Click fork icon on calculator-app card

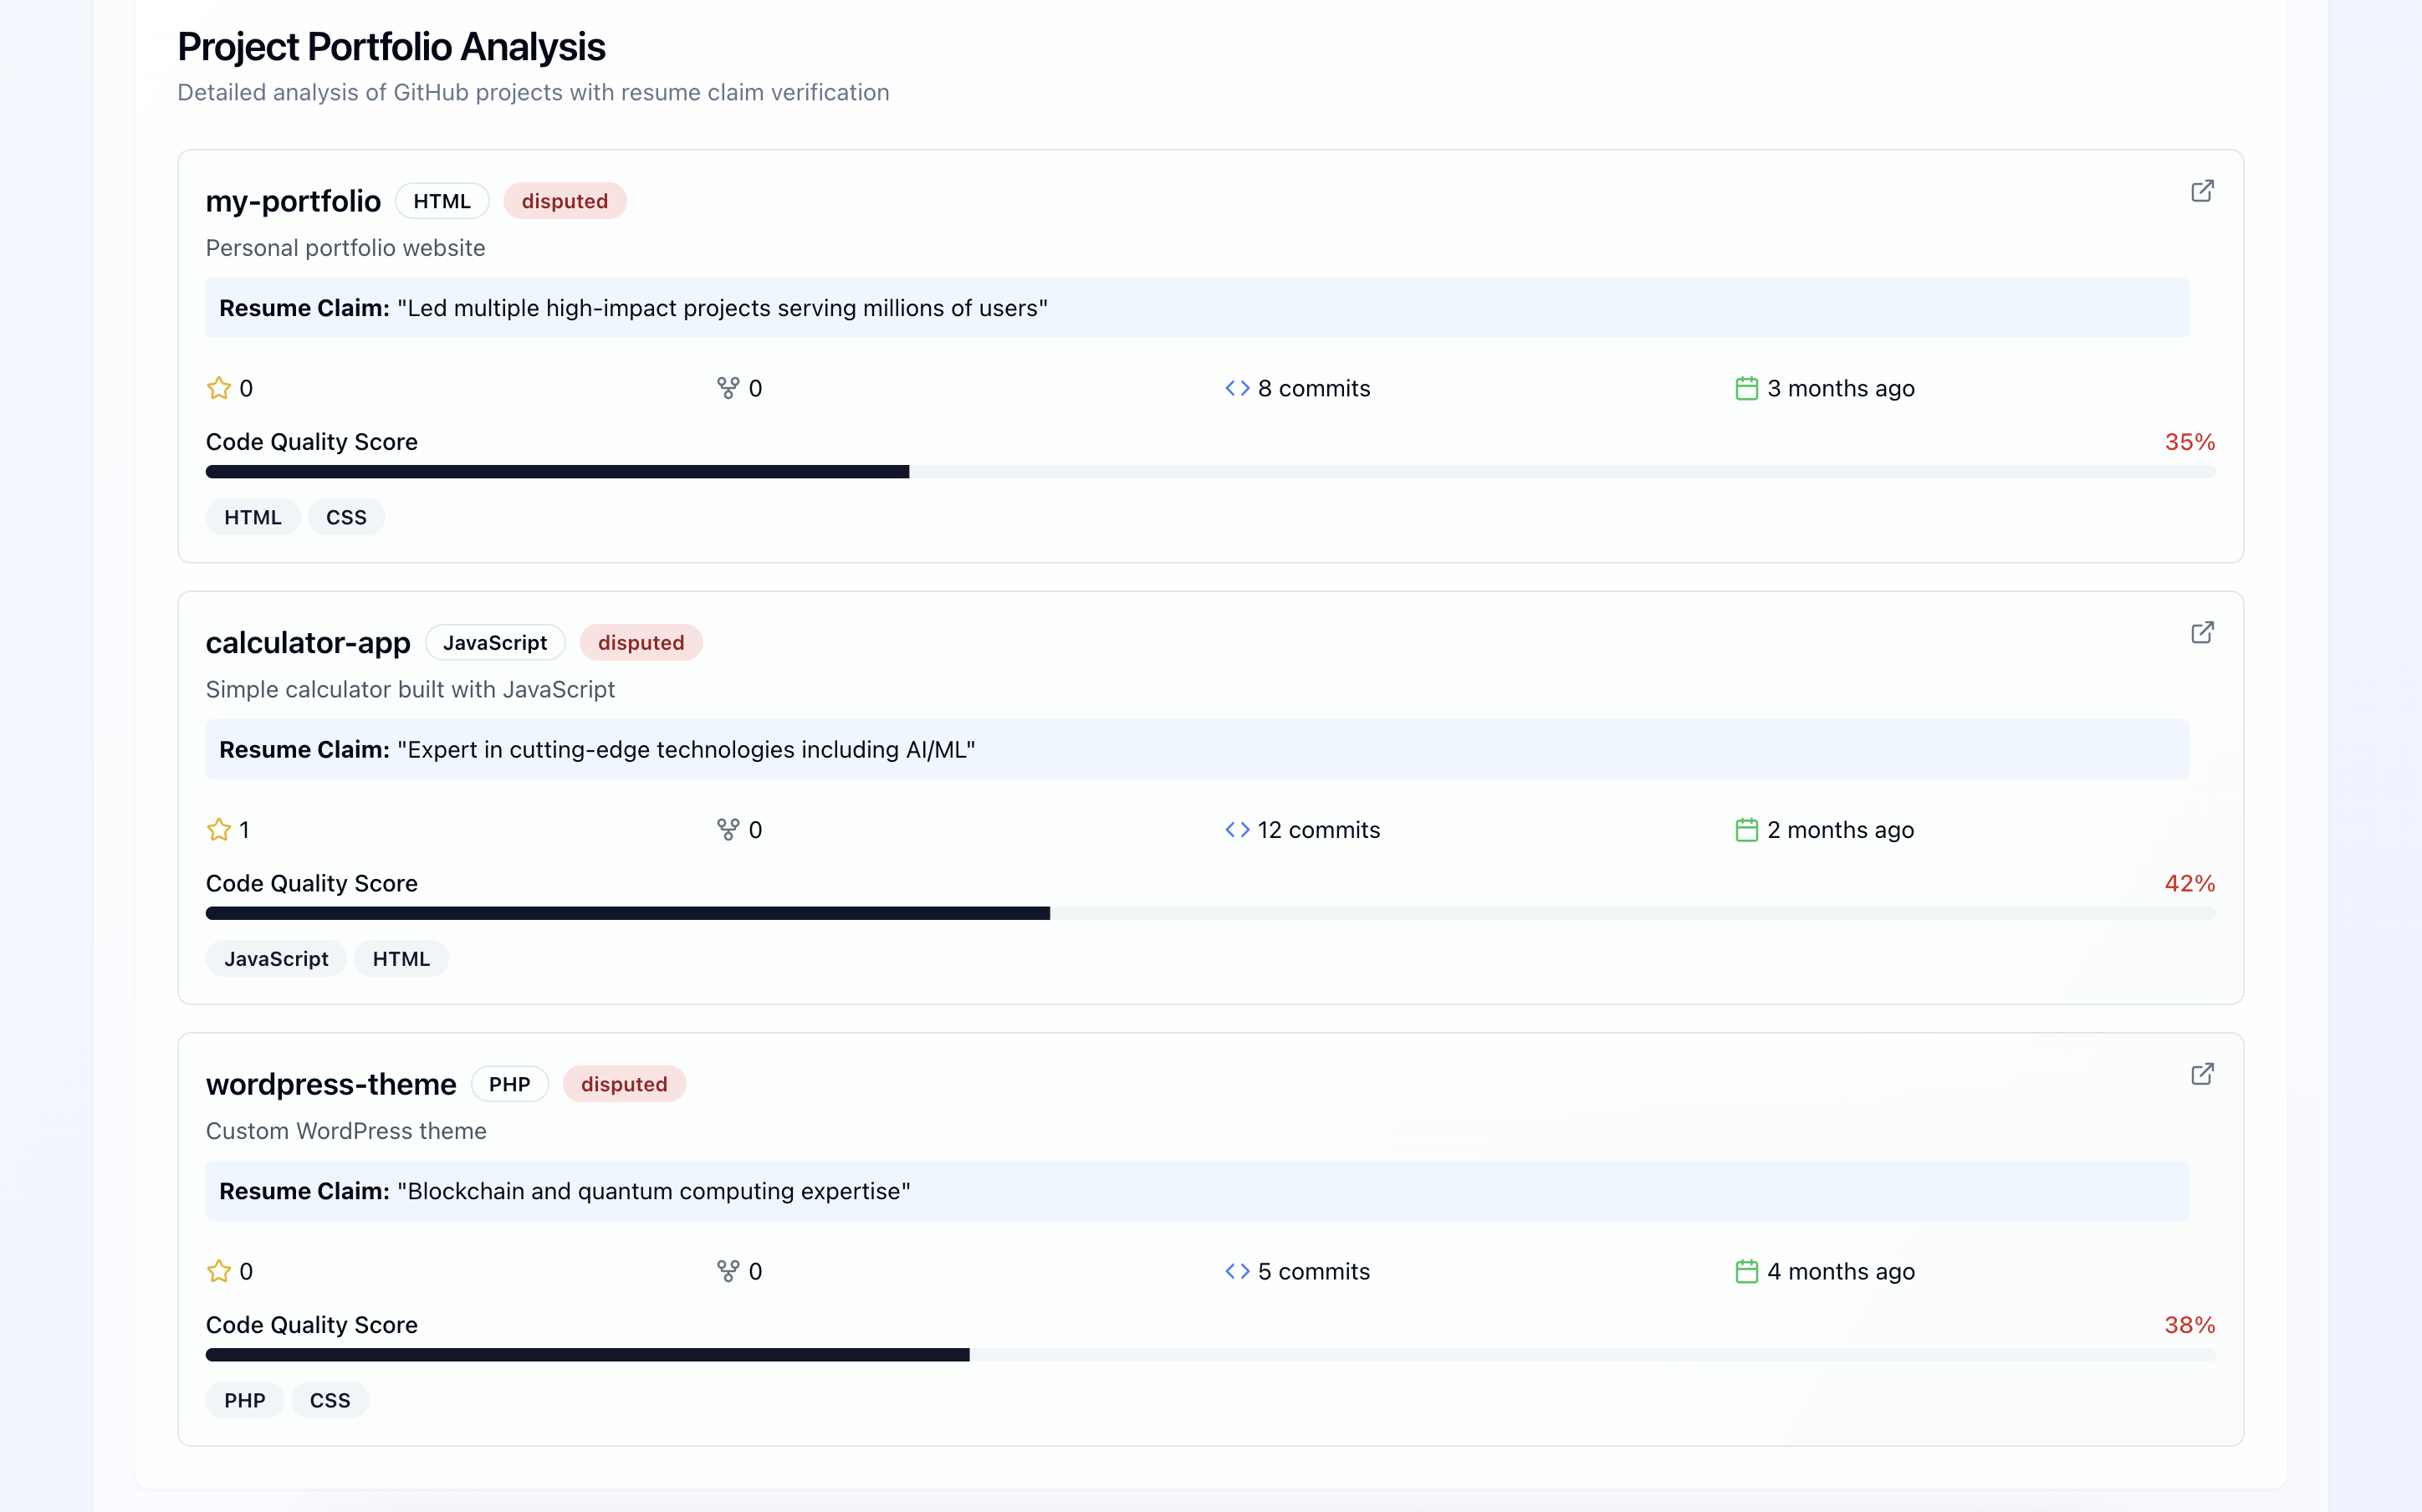[728, 830]
